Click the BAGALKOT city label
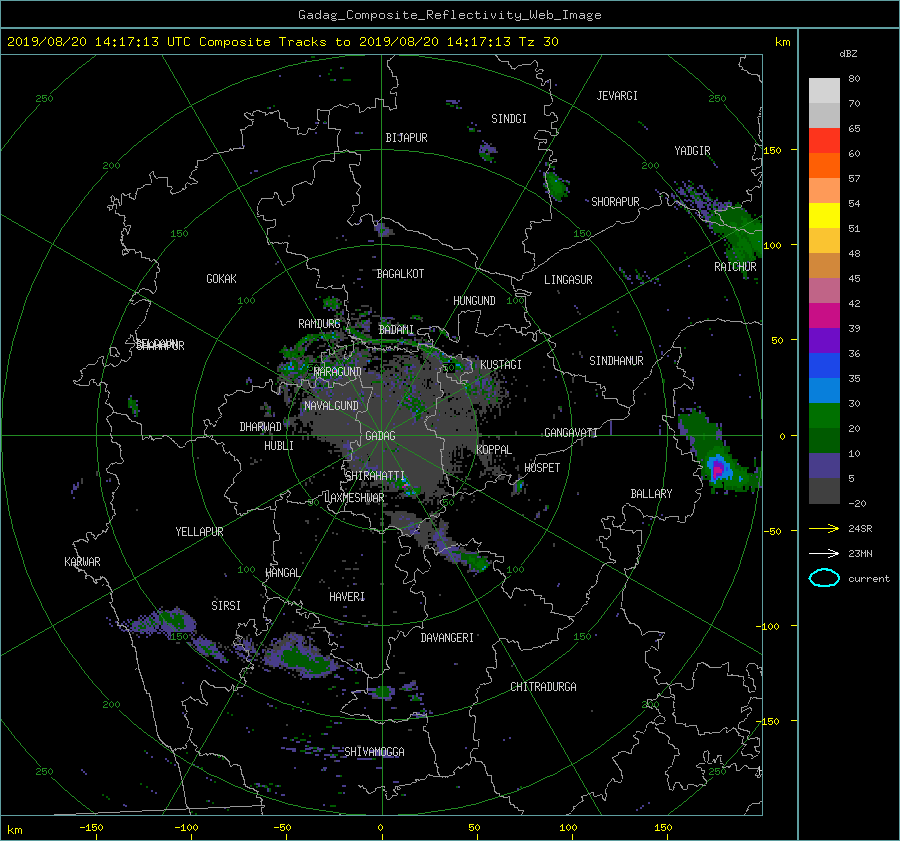 [400, 274]
